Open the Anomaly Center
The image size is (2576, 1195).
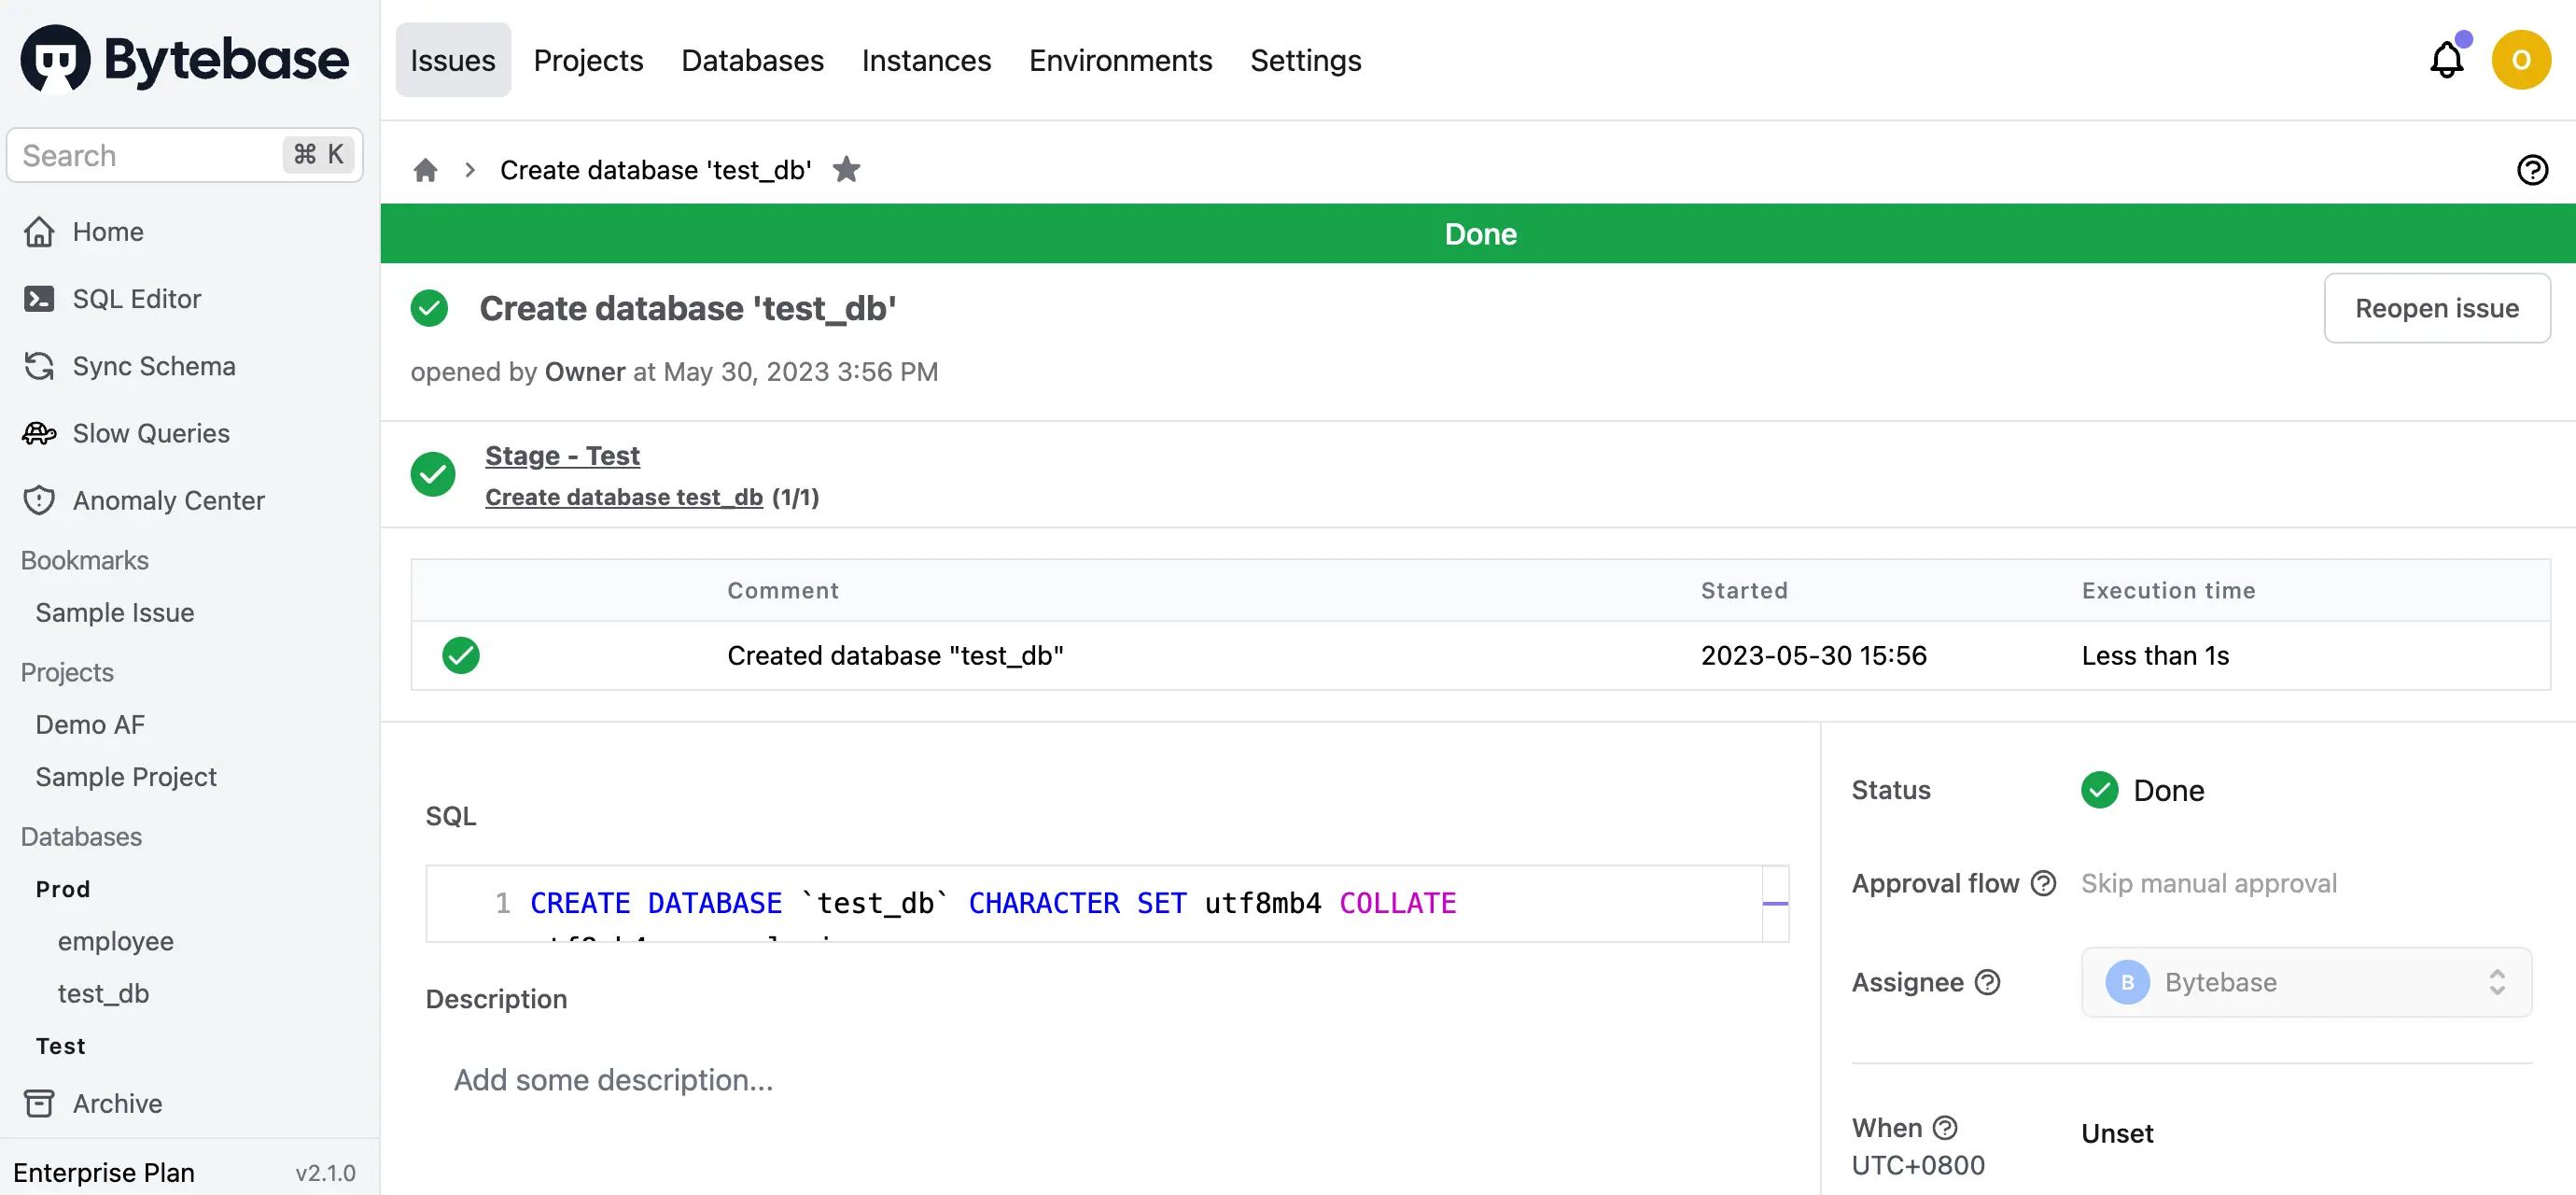168,500
